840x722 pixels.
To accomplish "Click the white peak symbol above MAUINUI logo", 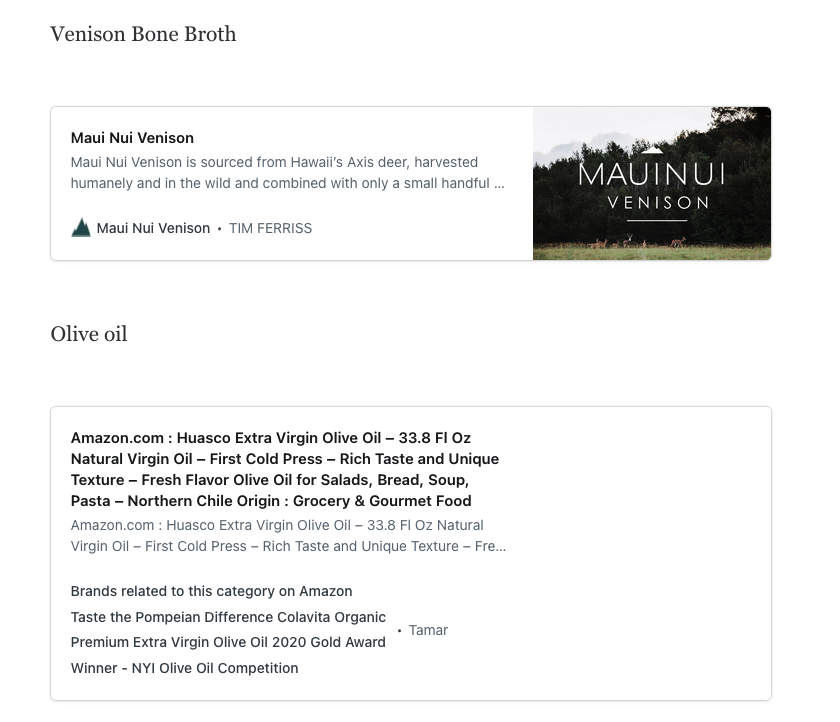I will (651, 149).
